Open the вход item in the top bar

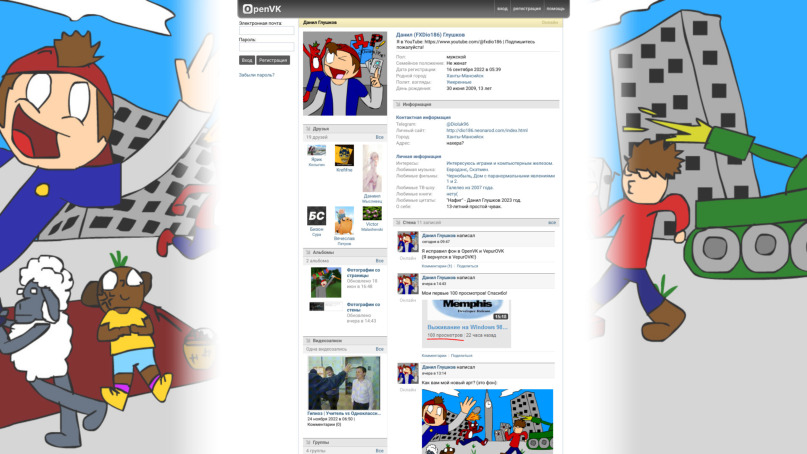click(x=502, y=9)
